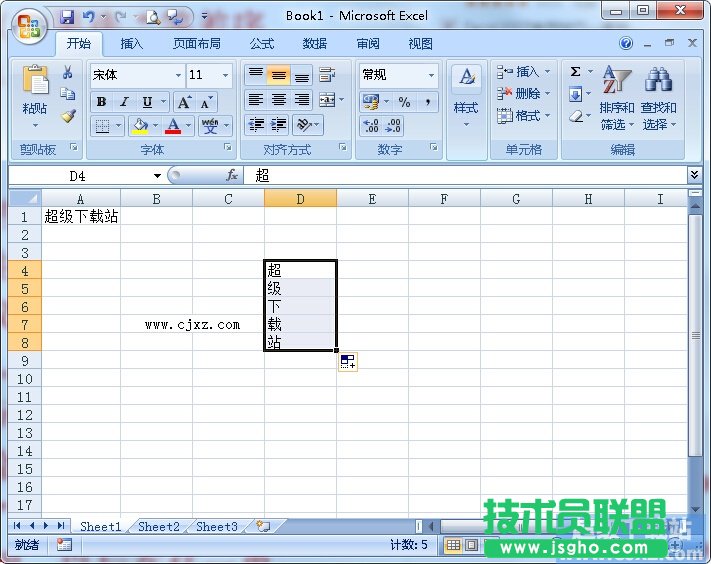This screenshot has width=711, height=564.
Task: Open the 公式 ribbon tab
Action: 262,44
